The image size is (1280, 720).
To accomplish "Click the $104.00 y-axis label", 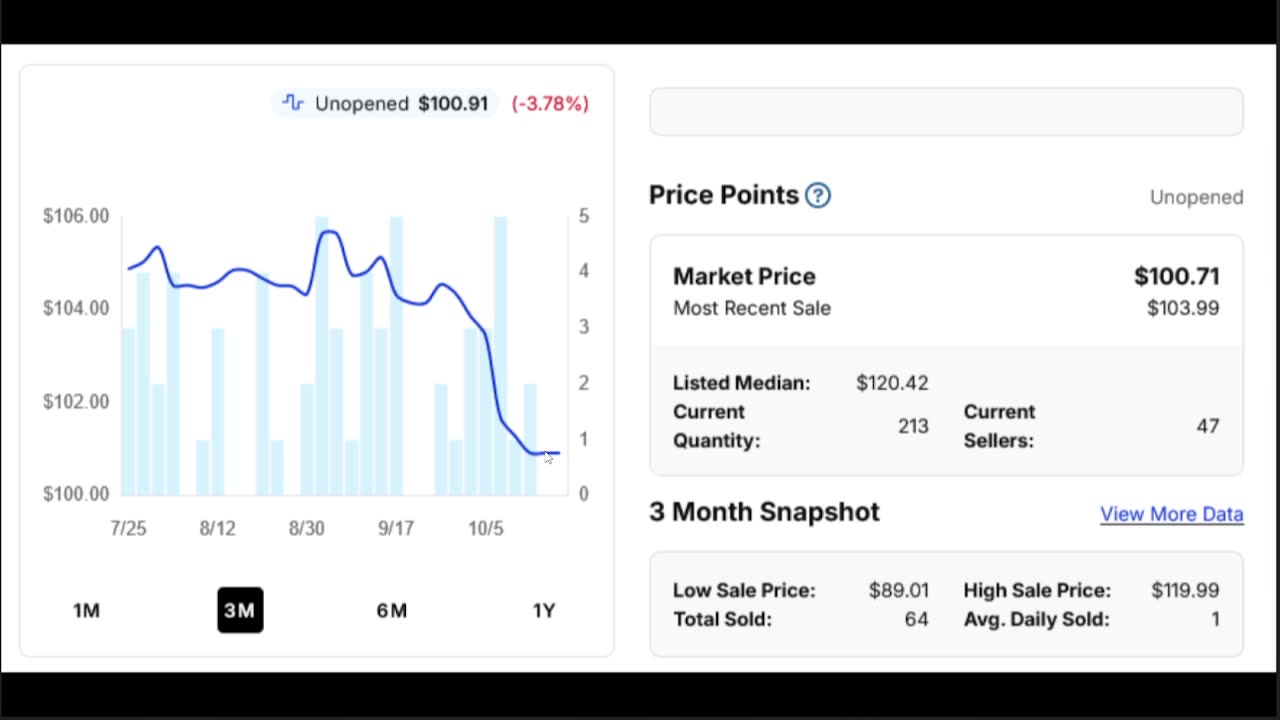I will [76, 308].
